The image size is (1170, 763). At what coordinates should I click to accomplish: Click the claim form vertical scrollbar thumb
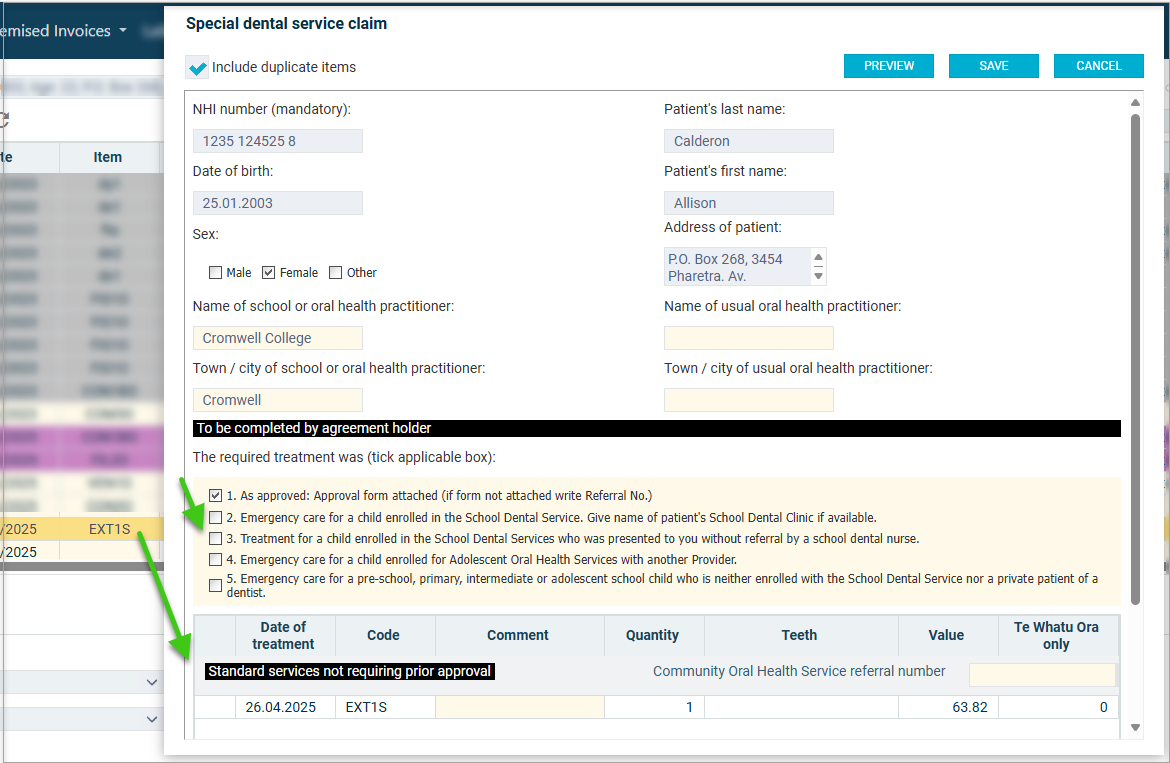click(x=1135, y=359)
